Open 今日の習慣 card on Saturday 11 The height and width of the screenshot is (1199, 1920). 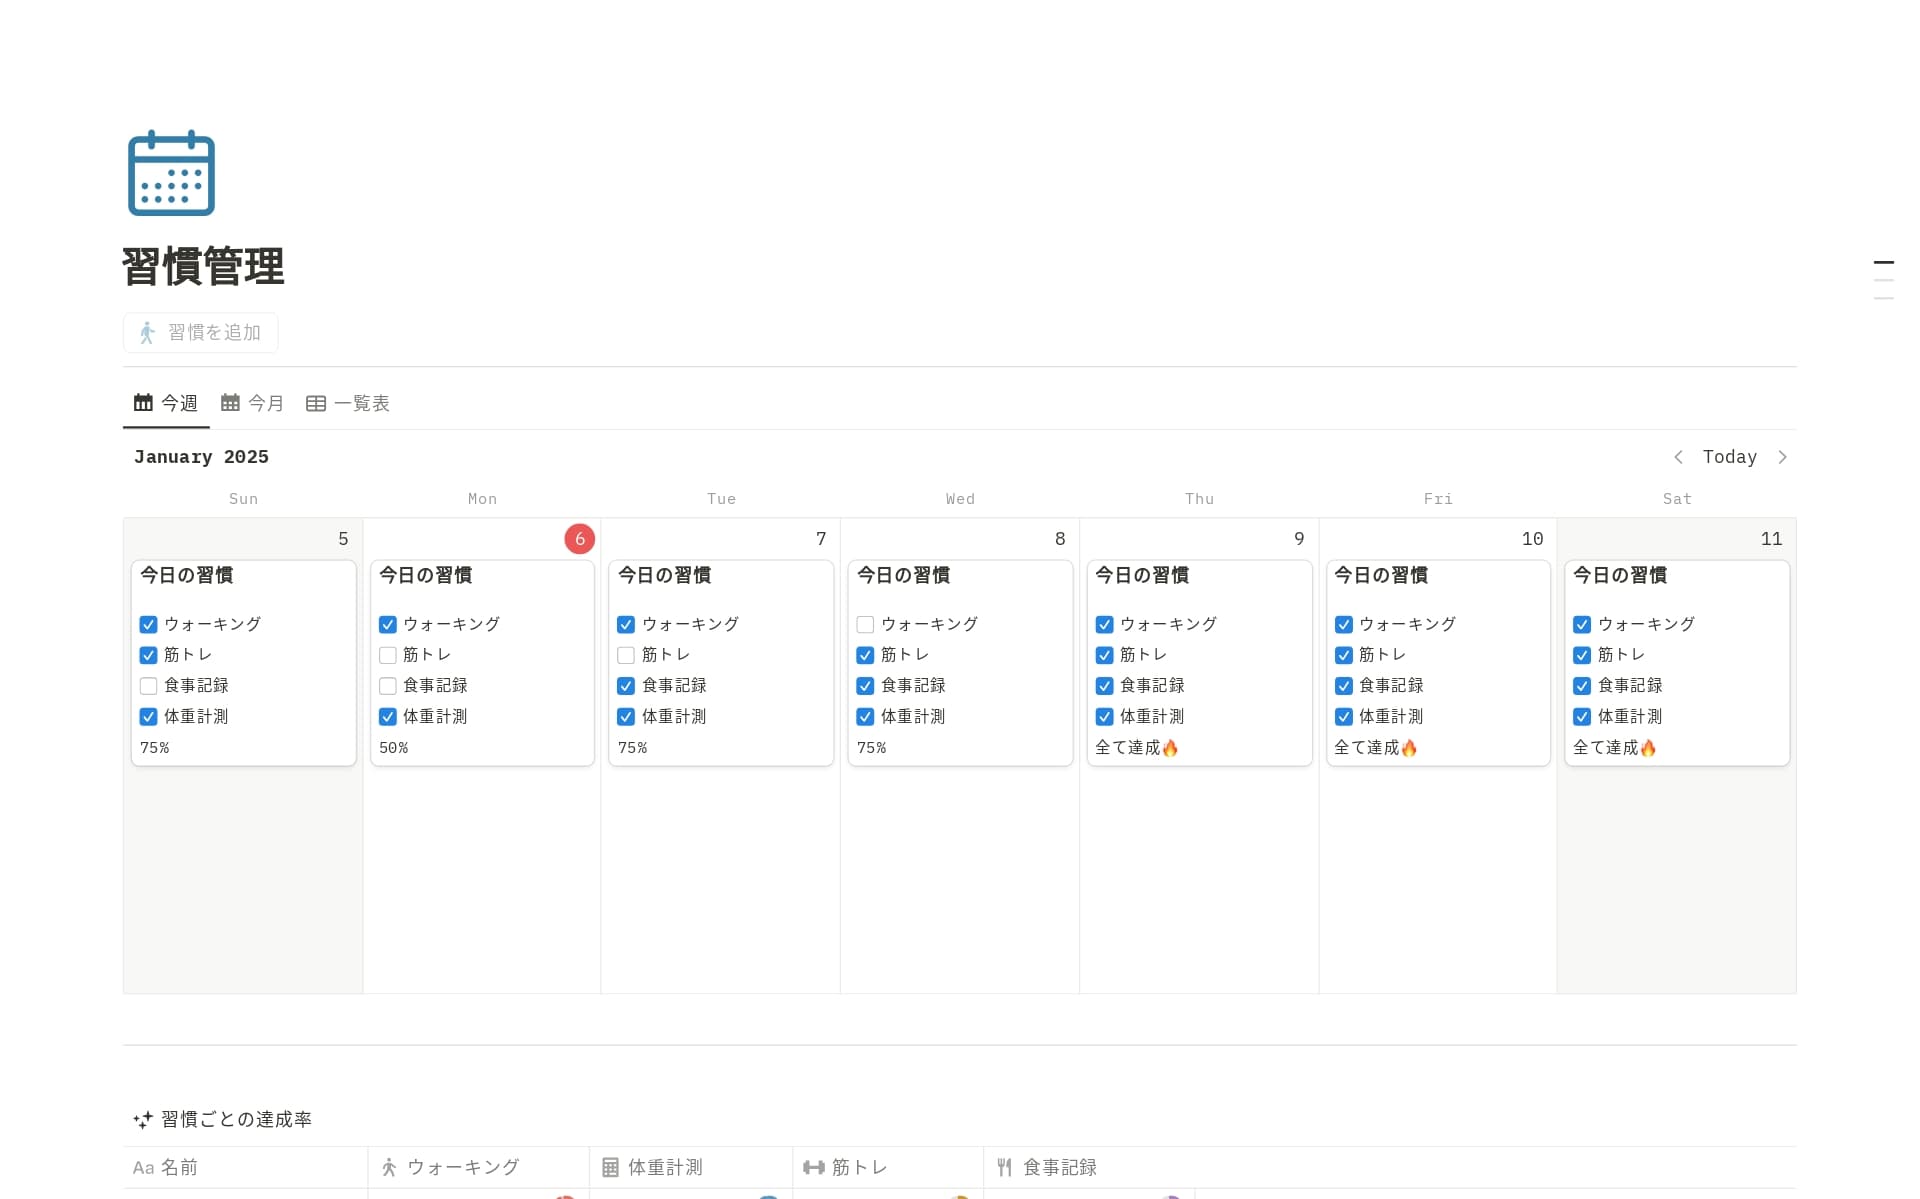click(x=1620, y=575)
